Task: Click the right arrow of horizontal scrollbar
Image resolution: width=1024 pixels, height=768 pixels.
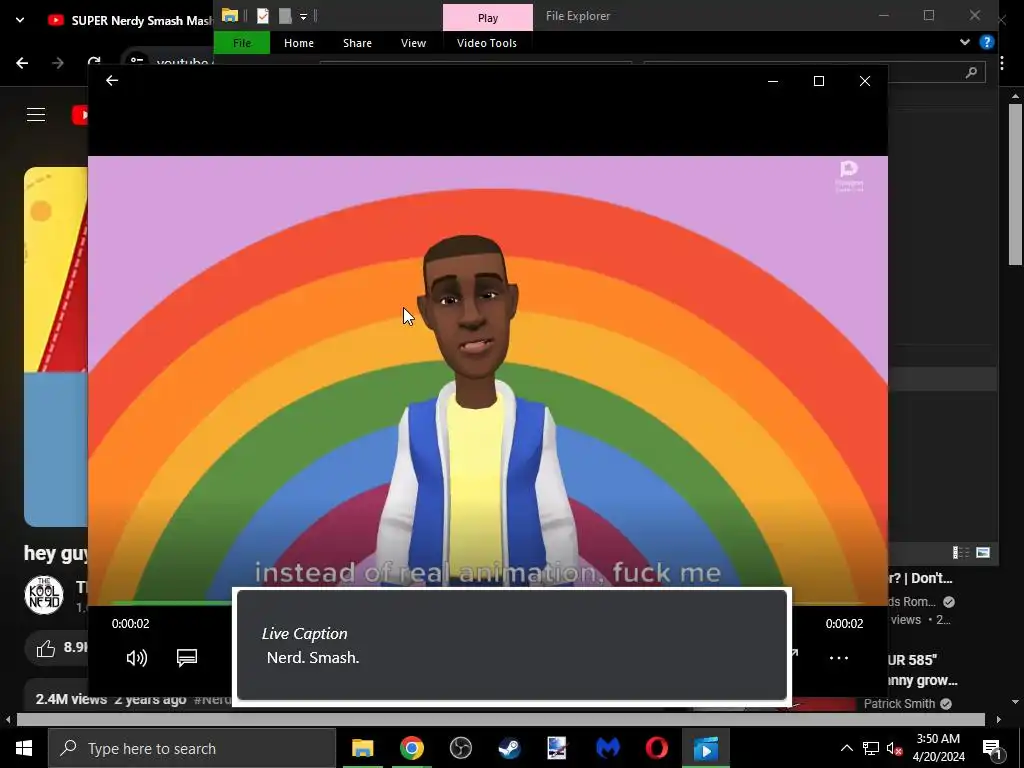Action: point(999,720)
